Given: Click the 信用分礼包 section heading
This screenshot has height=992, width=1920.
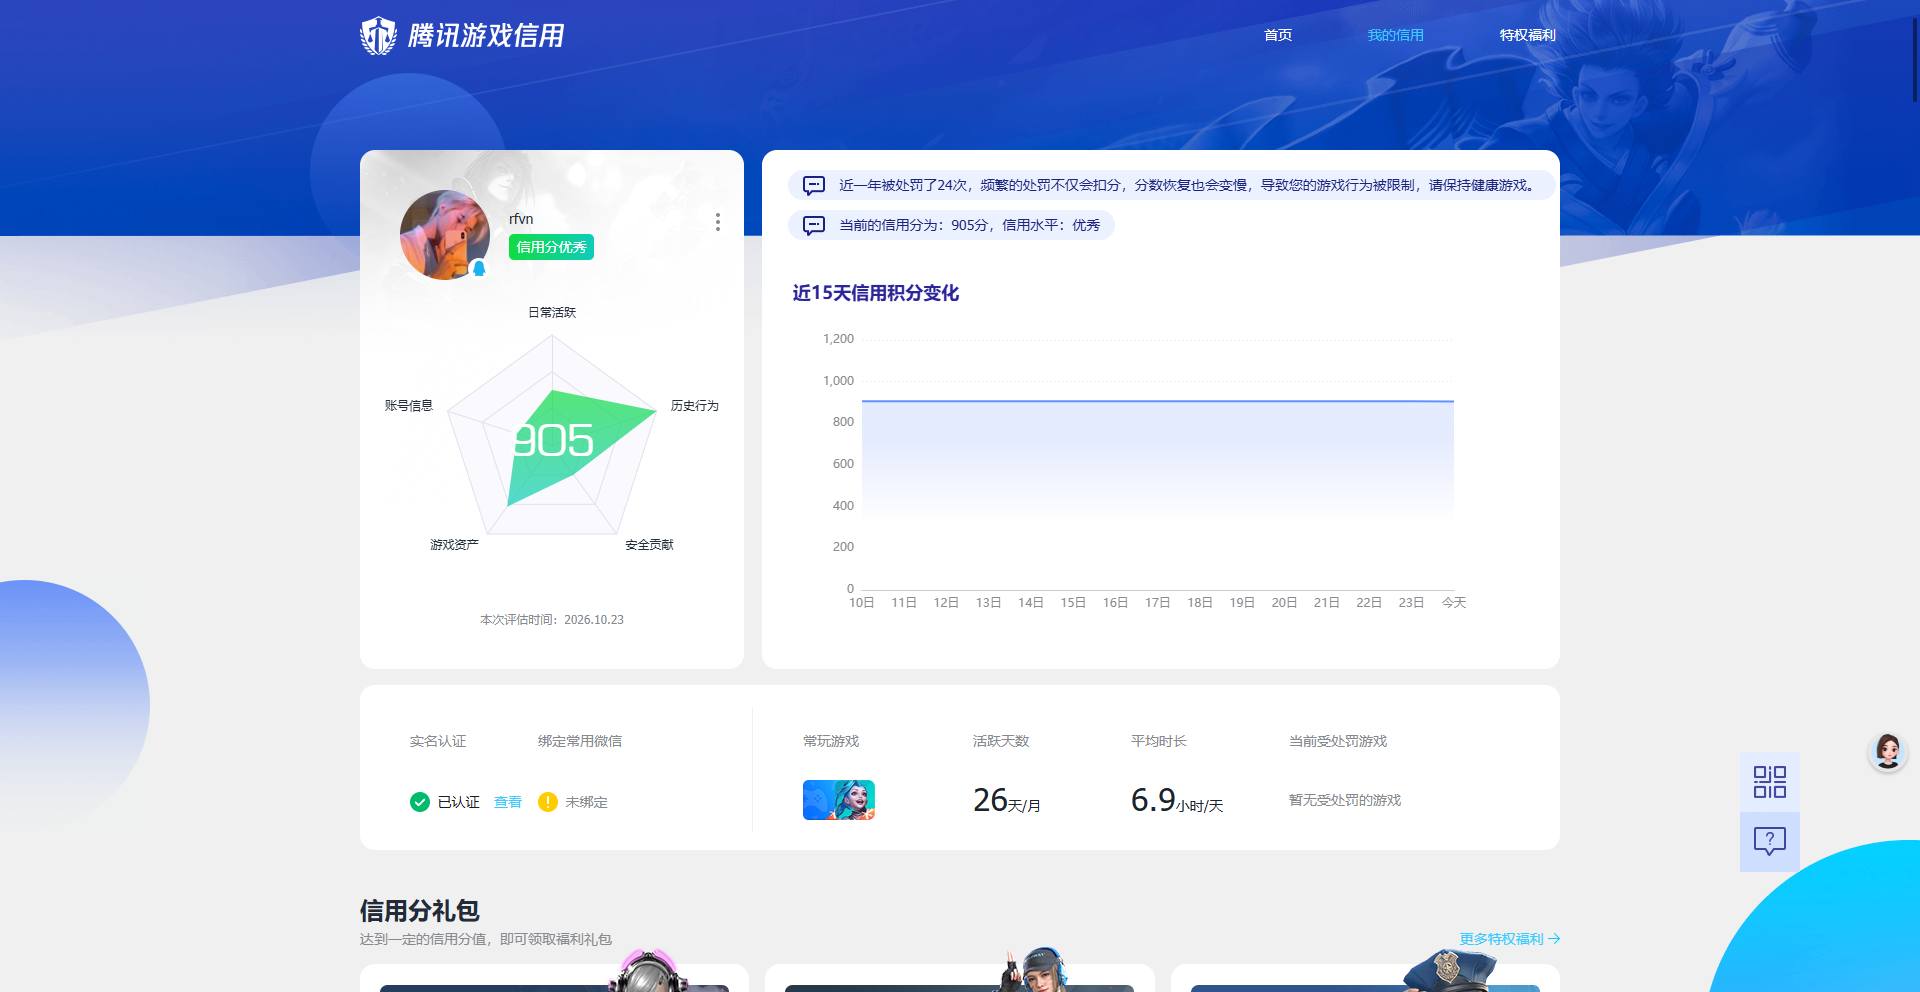Looking at the screenshot, I should [420, 910].
